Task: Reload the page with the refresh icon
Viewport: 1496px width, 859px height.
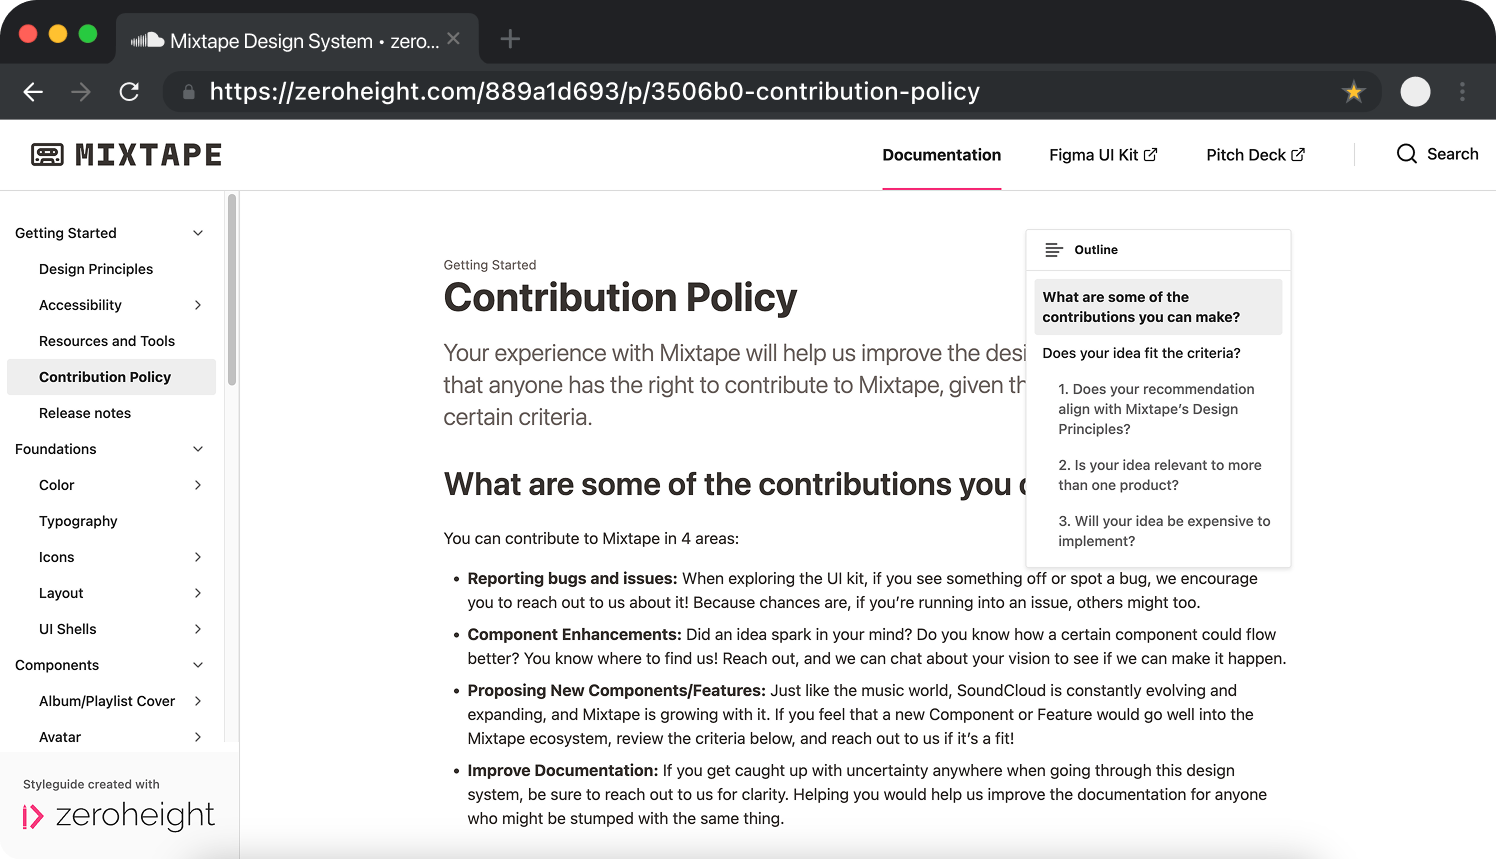Action: click(129, 92)
